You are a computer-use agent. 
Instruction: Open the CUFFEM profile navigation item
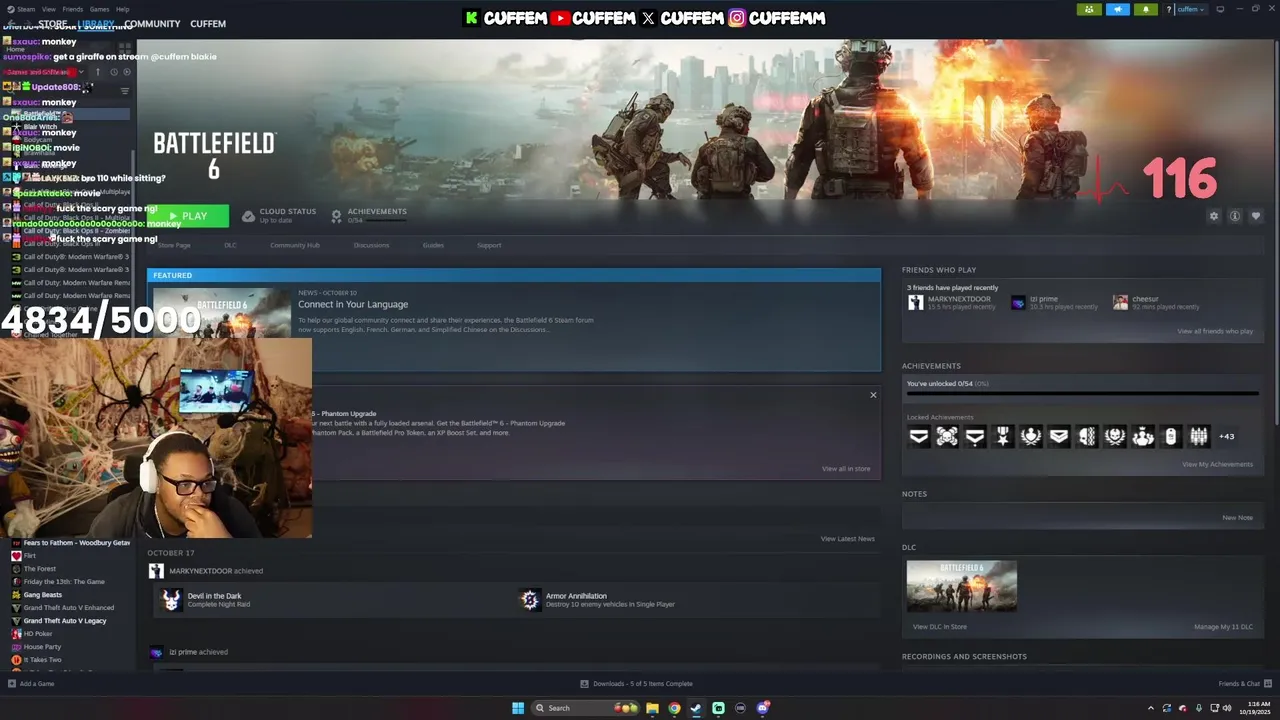tap(208, 24)
